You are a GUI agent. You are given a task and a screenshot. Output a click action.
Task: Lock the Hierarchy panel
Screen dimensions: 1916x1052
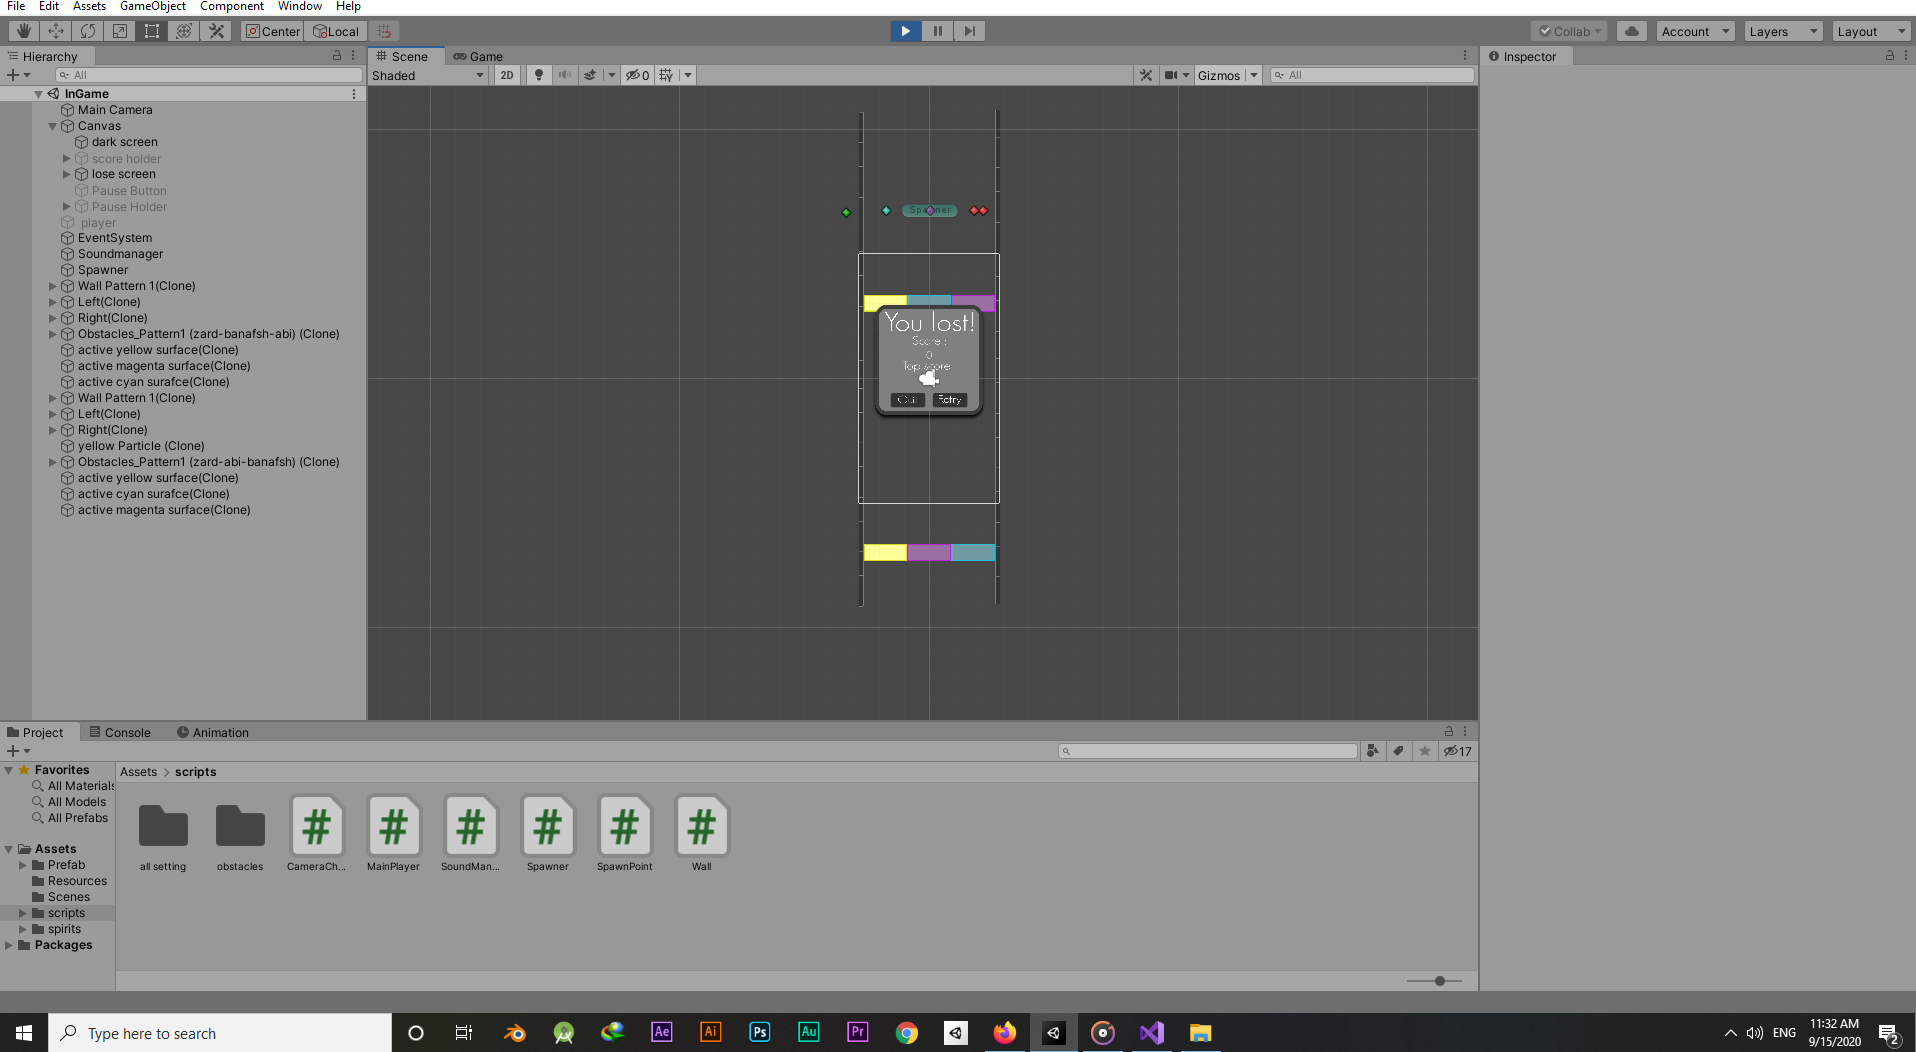point(337,56)
